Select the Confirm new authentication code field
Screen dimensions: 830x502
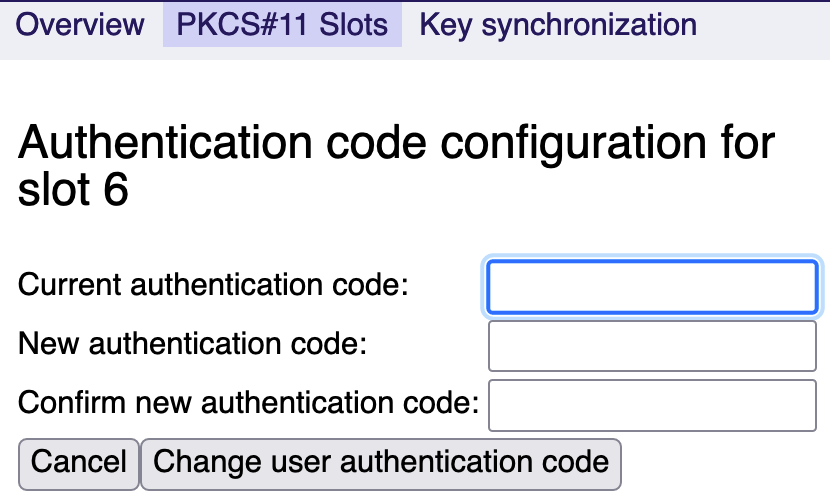pos(652,404)
